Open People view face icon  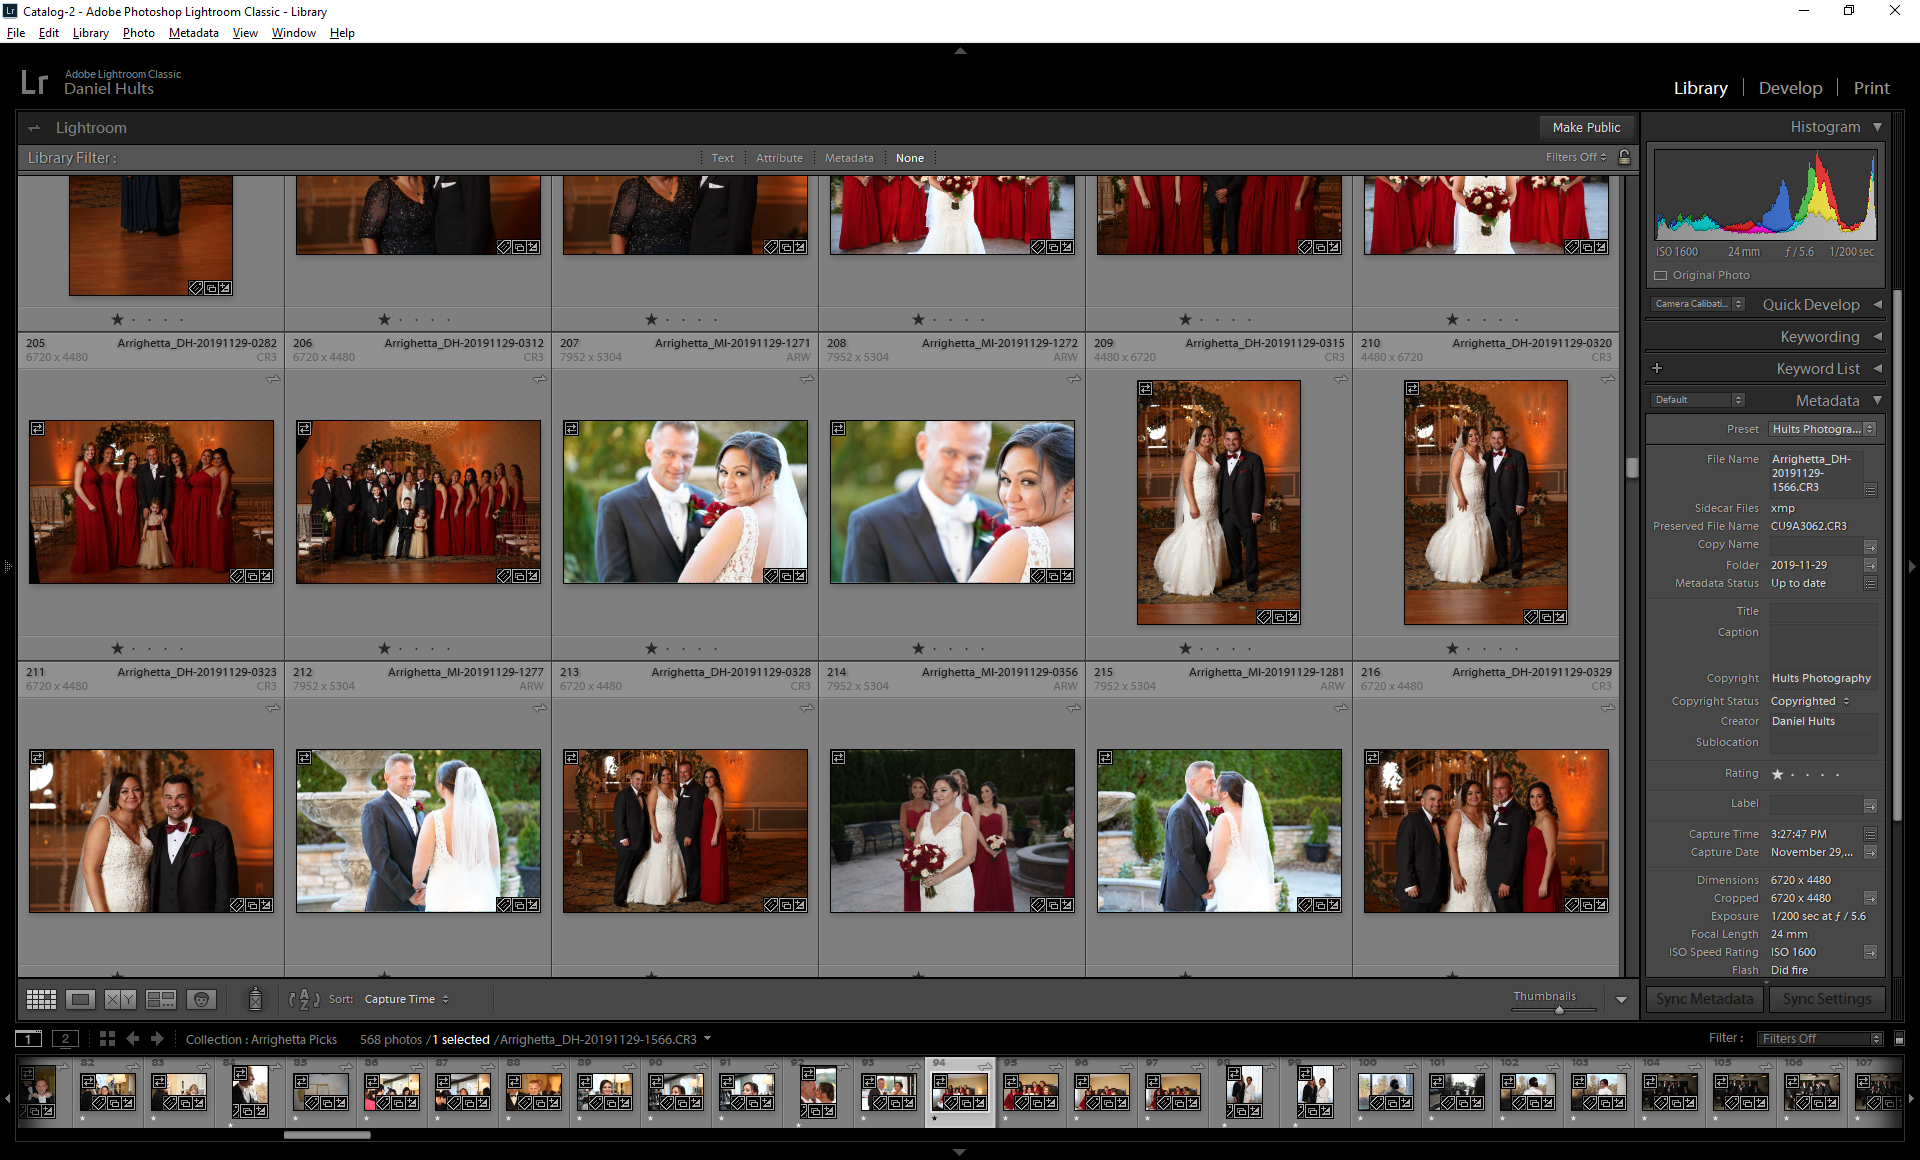pyautogui.click(x=201, y=999)
